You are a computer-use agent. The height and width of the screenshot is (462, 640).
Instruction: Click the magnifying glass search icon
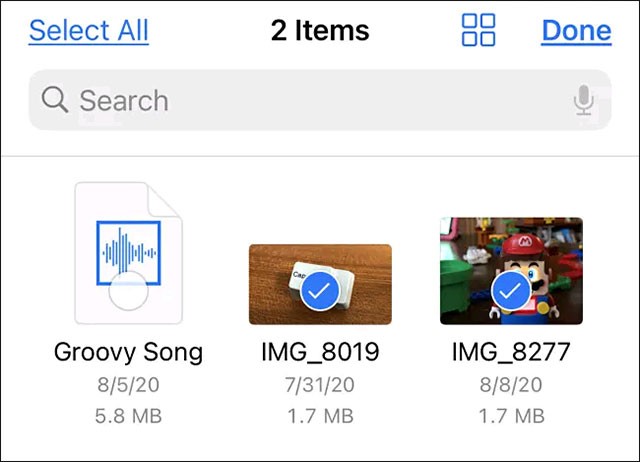coord(55,100)
